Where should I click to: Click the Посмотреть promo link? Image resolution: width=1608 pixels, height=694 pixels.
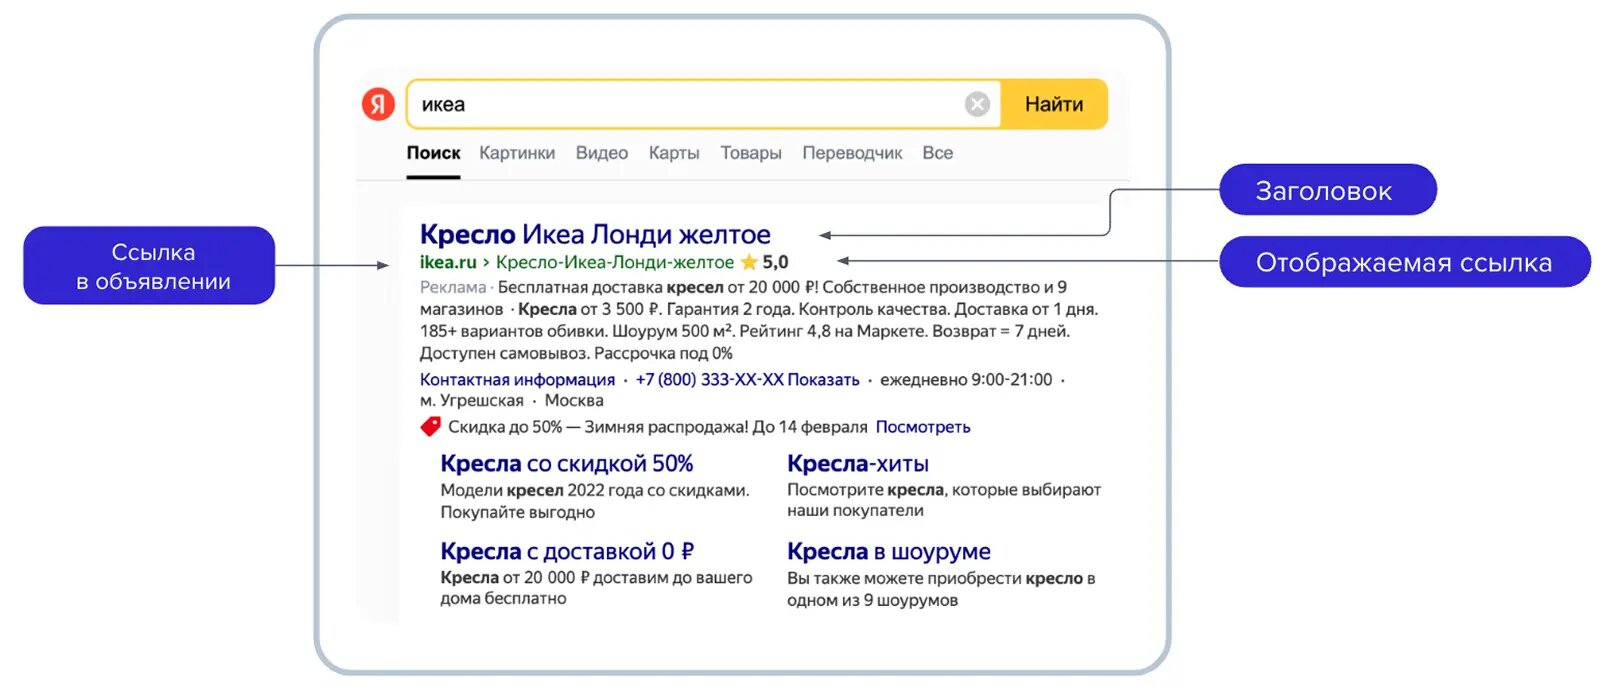click(923, 427)
